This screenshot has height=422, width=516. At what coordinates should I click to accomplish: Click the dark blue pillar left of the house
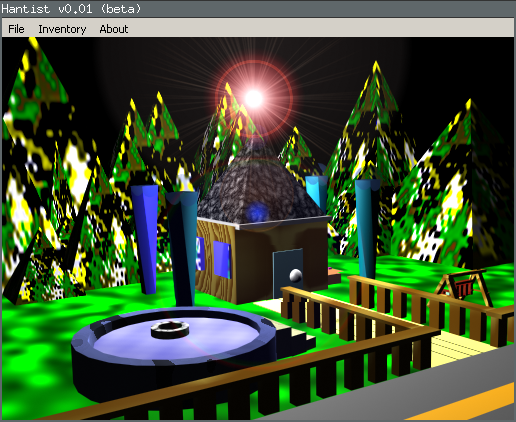click(145, 239)
